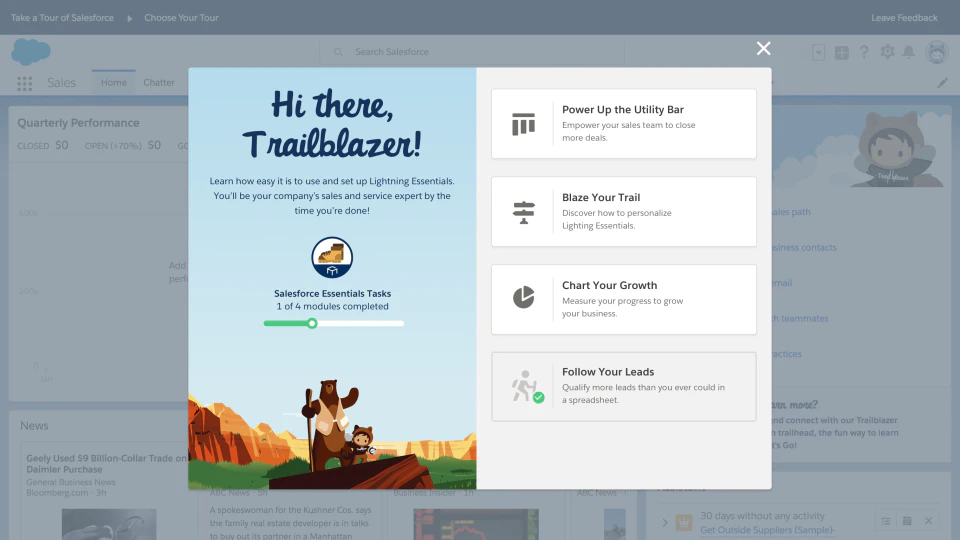Image resolution: width=960 pixels, height=540 pixels.
Task: Open the notifications bell icon
Action: coord(909,52)
